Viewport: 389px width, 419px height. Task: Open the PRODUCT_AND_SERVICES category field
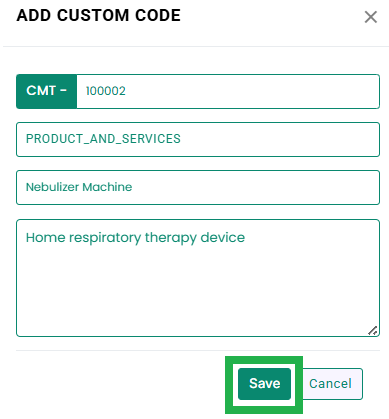click(x=198, y=139)
